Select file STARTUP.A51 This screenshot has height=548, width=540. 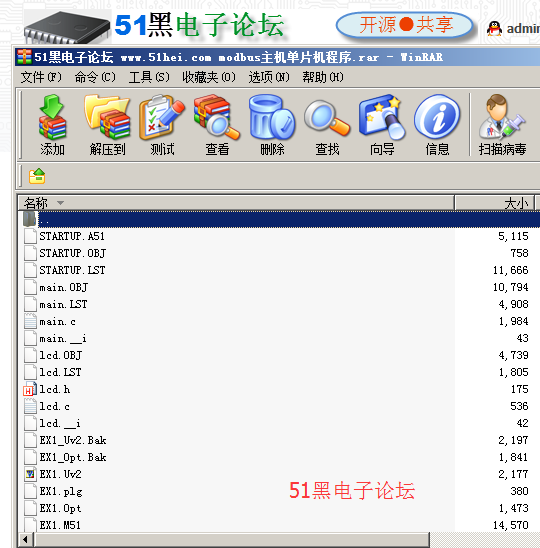coord(72,236)
